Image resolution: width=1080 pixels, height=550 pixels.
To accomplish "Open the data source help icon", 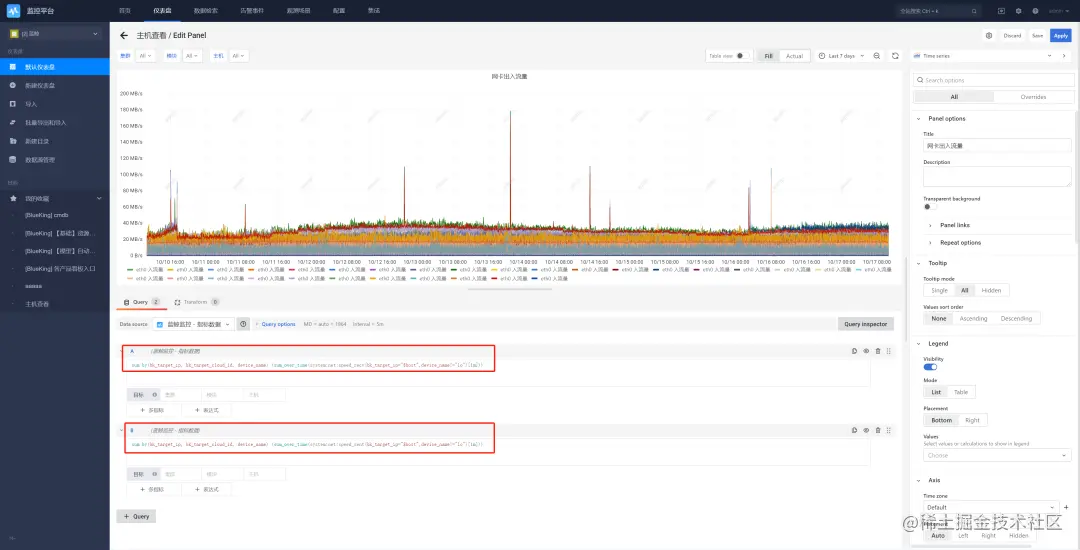I will pos(243,324).
